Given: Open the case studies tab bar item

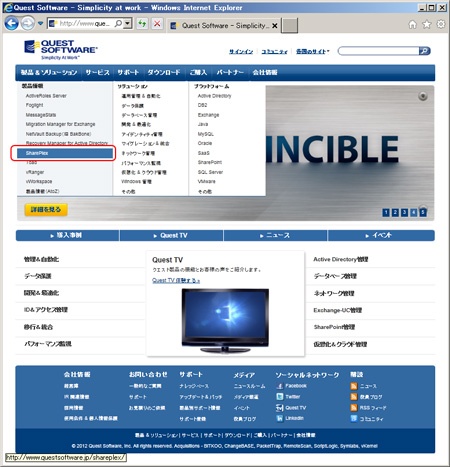Looking at the screenshot, I should click(x=67, y=235).
